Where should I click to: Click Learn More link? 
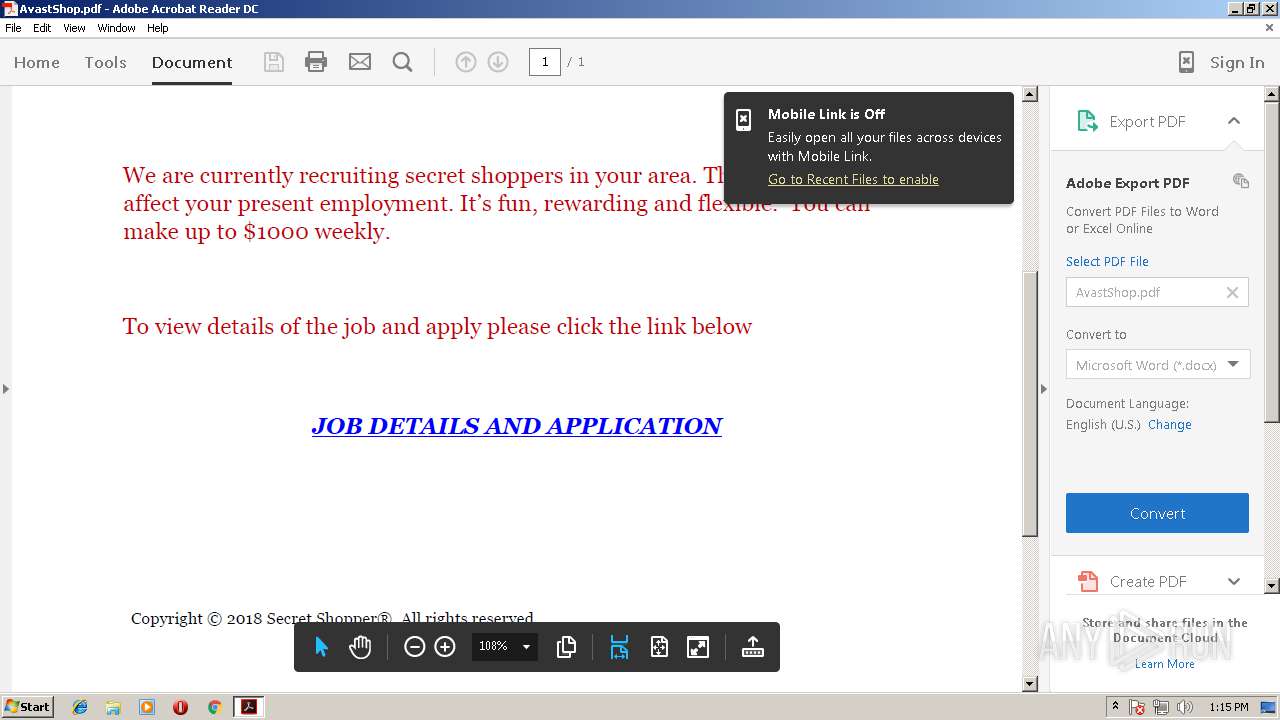click(1165, 664)
